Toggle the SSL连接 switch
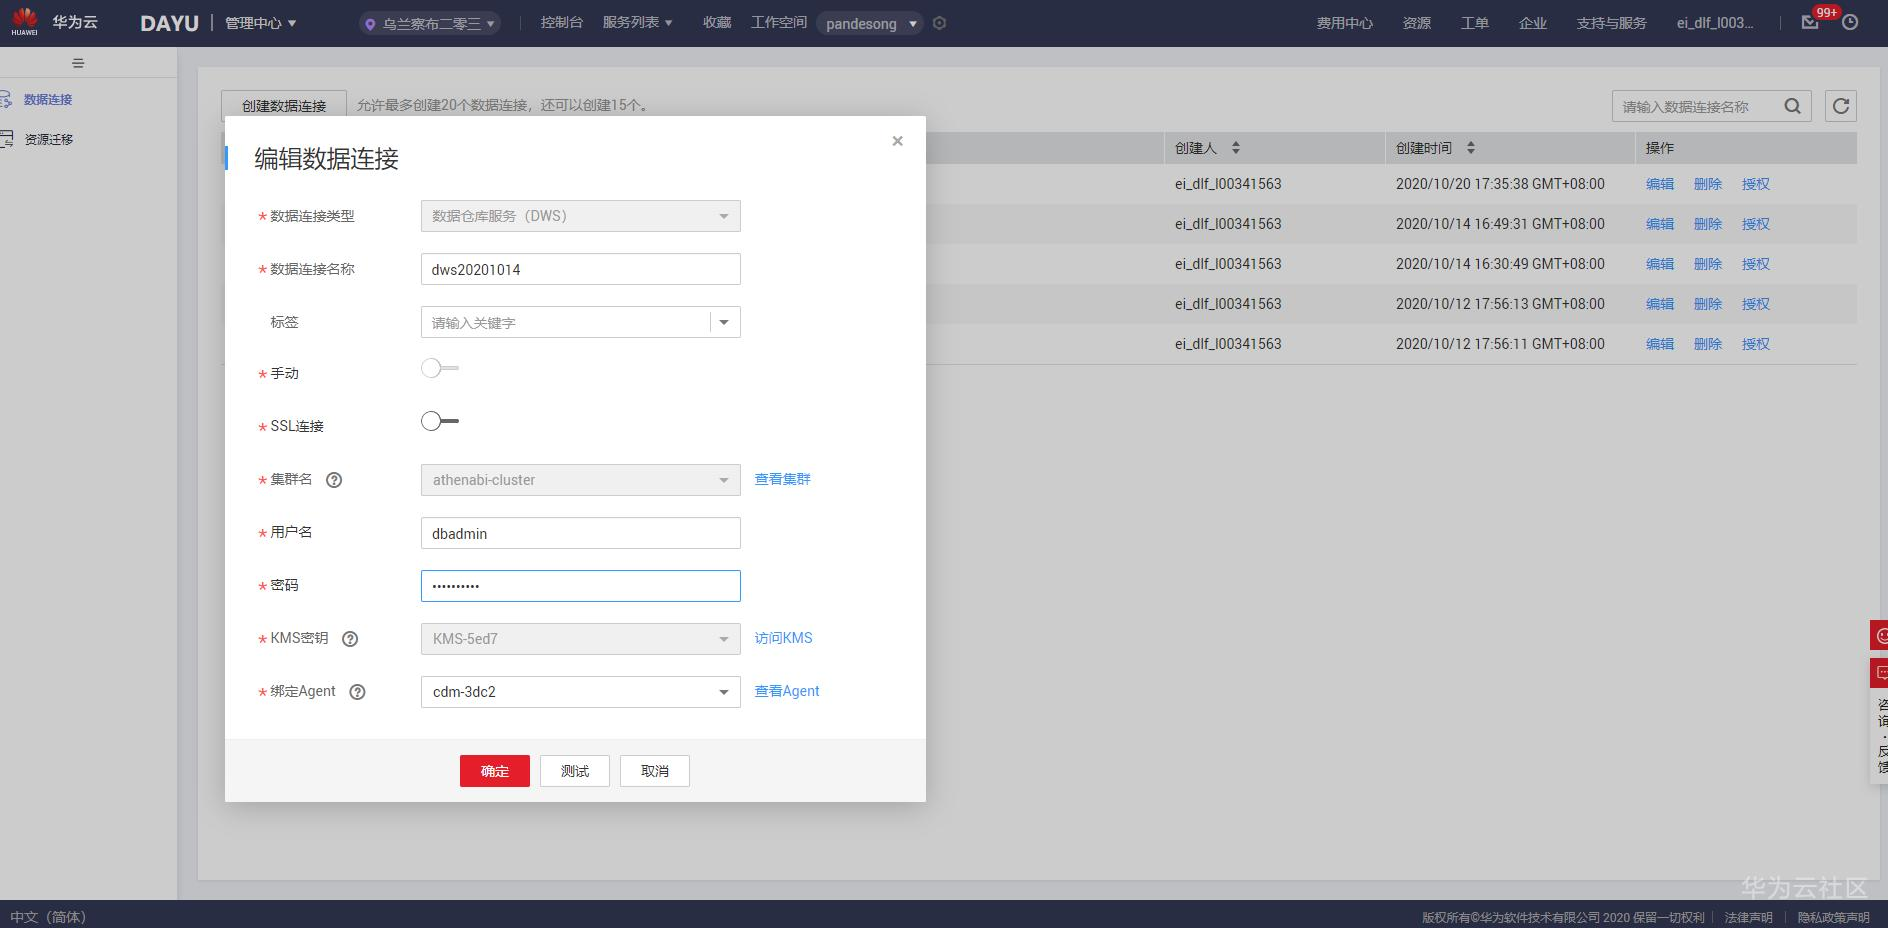The width and height of the screenshot is (1888, 928). [x=439, y=421]
